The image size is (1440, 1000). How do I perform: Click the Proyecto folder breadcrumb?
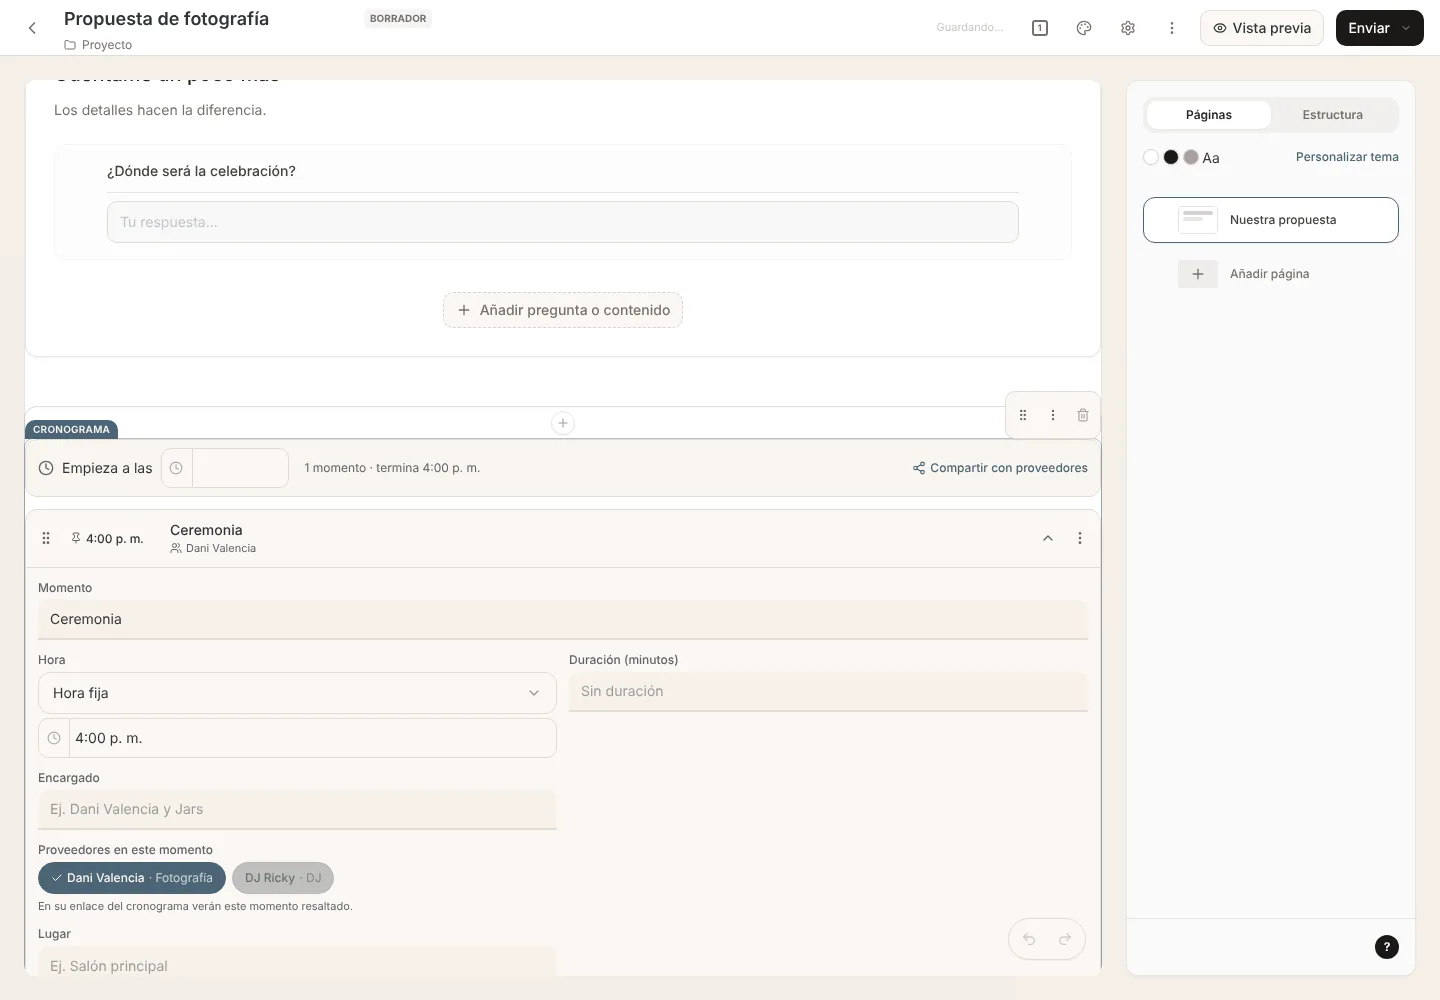click(x=98, y=45)
